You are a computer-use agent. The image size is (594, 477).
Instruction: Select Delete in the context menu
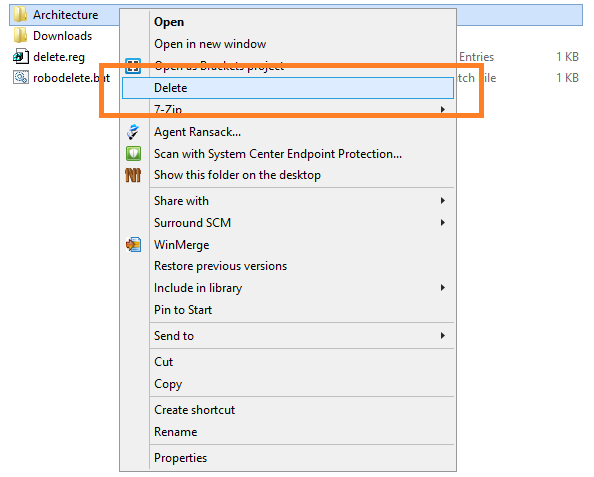pyautogui.click(x=288, y=88)
